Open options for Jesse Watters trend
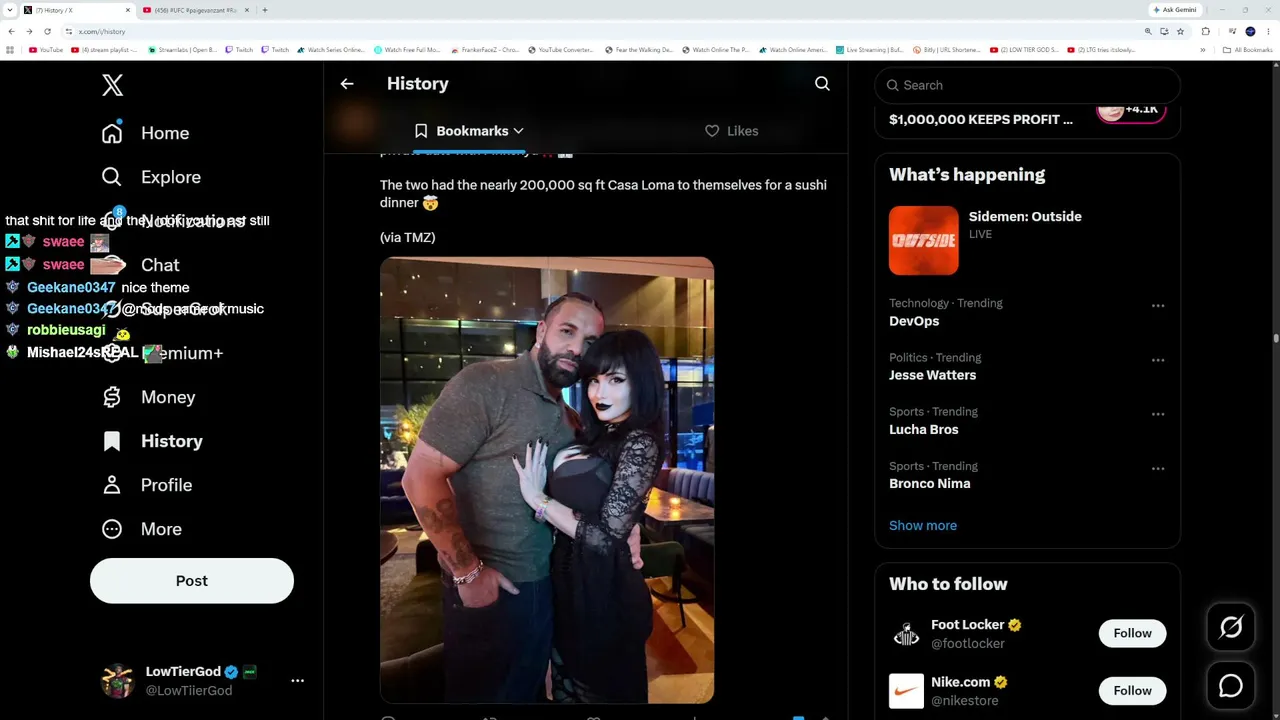 coord(1158,360)
